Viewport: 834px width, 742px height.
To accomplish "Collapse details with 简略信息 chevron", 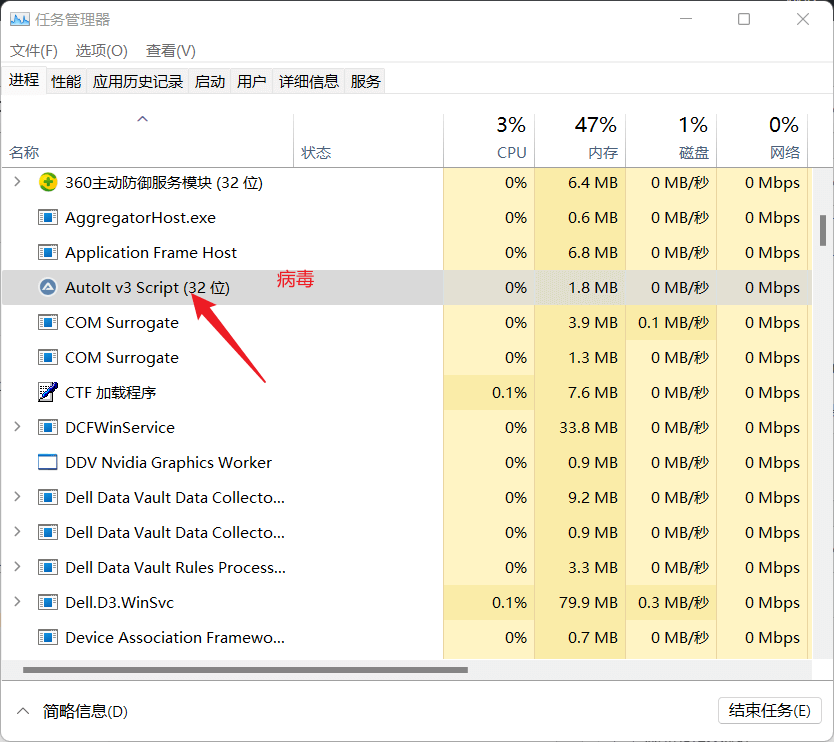I will [23, 711].
